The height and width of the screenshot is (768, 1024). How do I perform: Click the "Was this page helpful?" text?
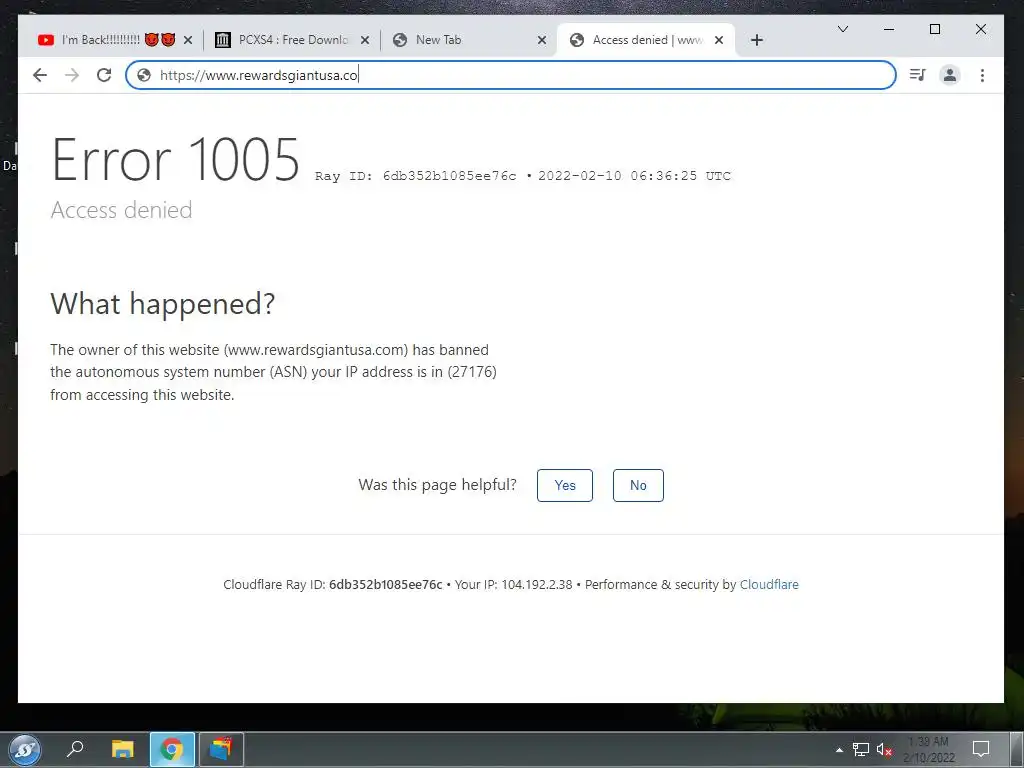coord(438,485)
